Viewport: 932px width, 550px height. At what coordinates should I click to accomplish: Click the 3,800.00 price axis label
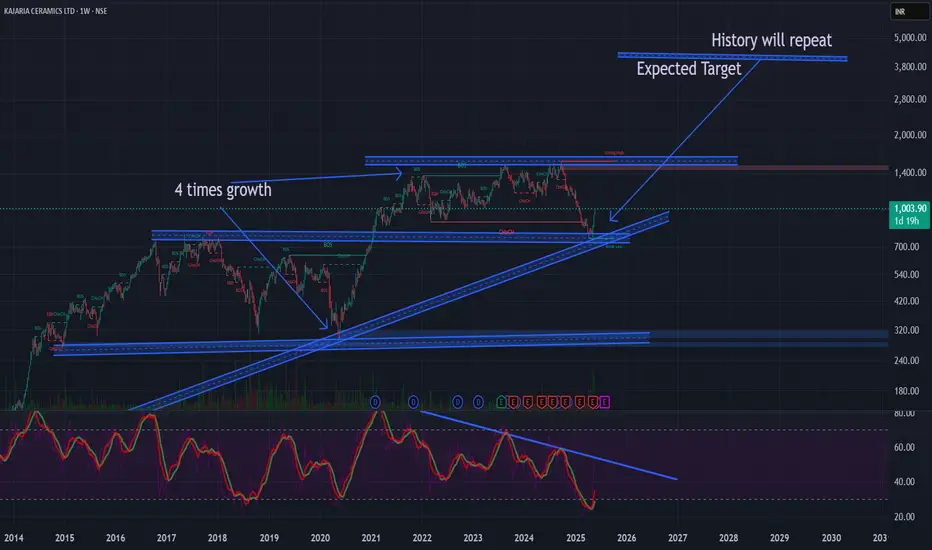pyautogui.click(x=910, y=67)
